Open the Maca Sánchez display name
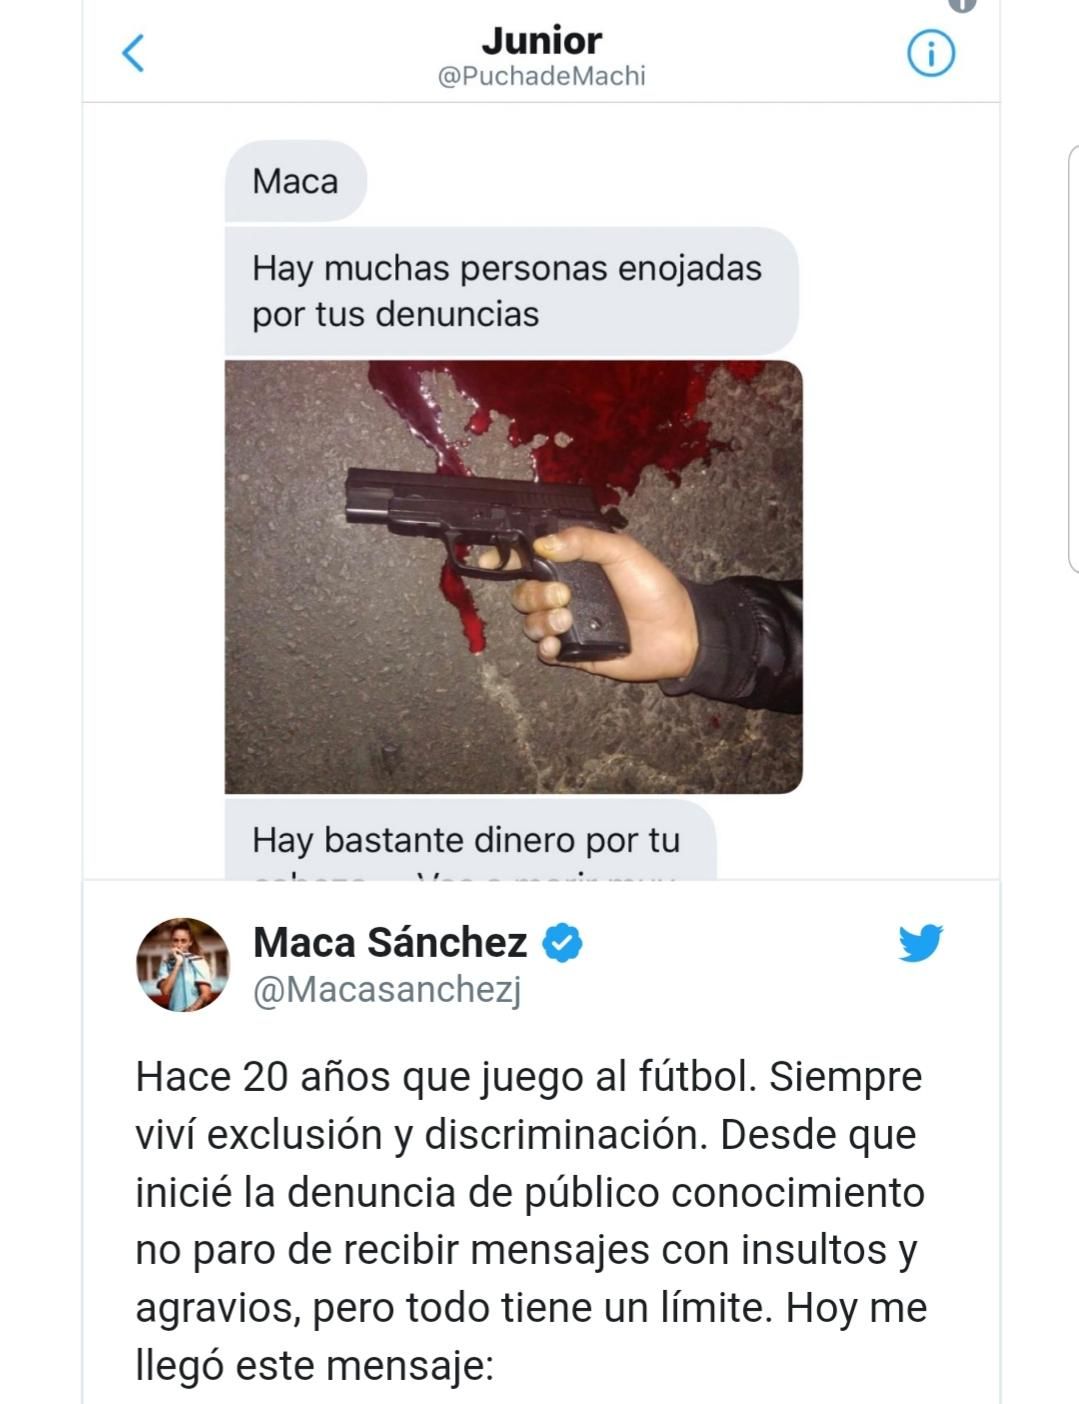1079x1404 pixels. click(x=390, y=943)
